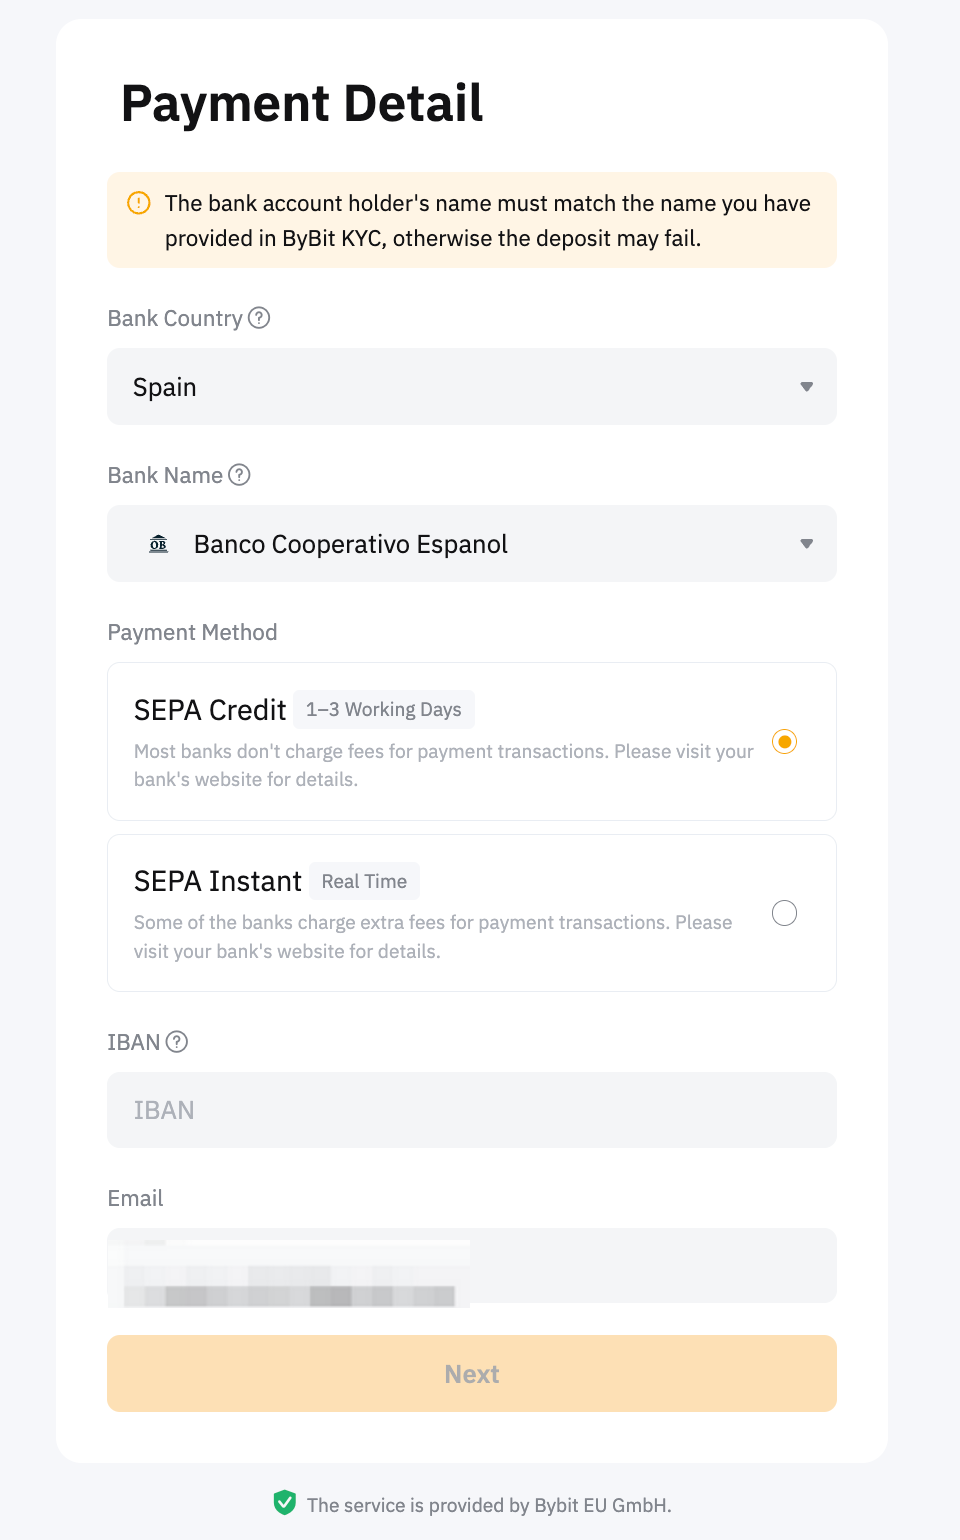Image resolution: width=960 pixels, height=1540 pixels.
Task: Click the green shield icon in the footer
Action: pos(285,1503)
